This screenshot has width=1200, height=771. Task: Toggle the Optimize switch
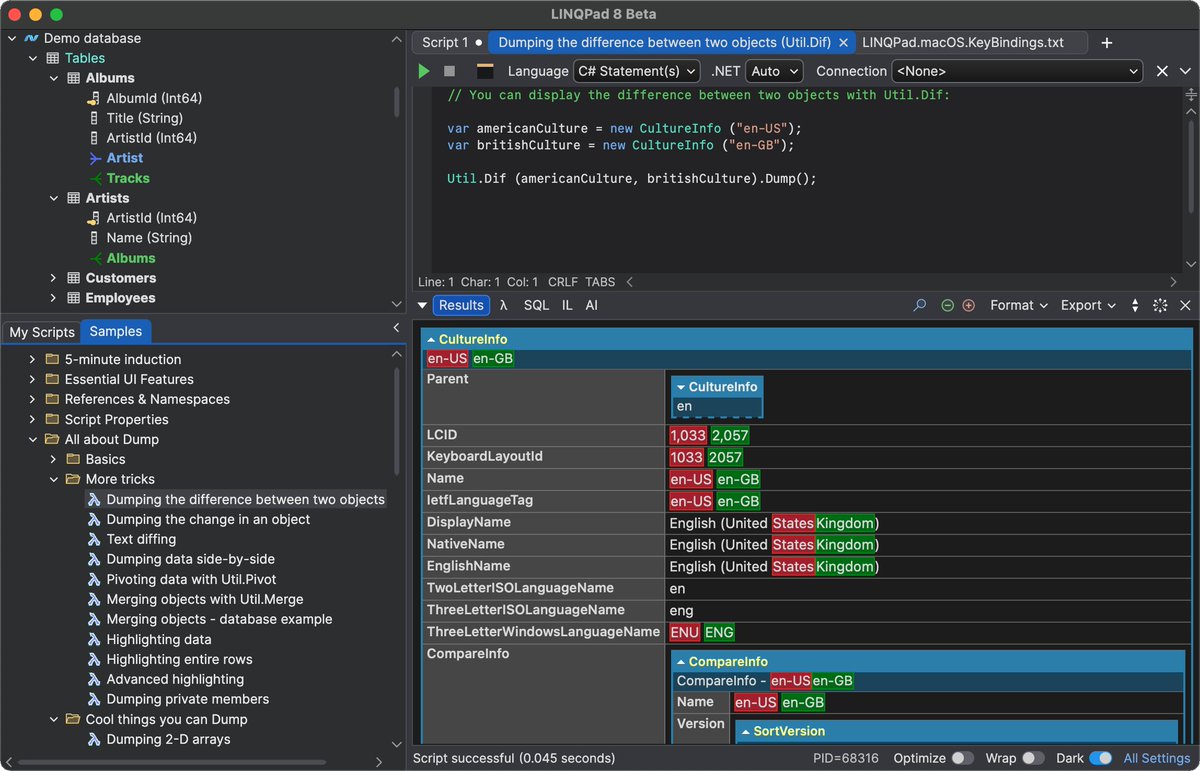pyautogui.click(x=963, y=758)
